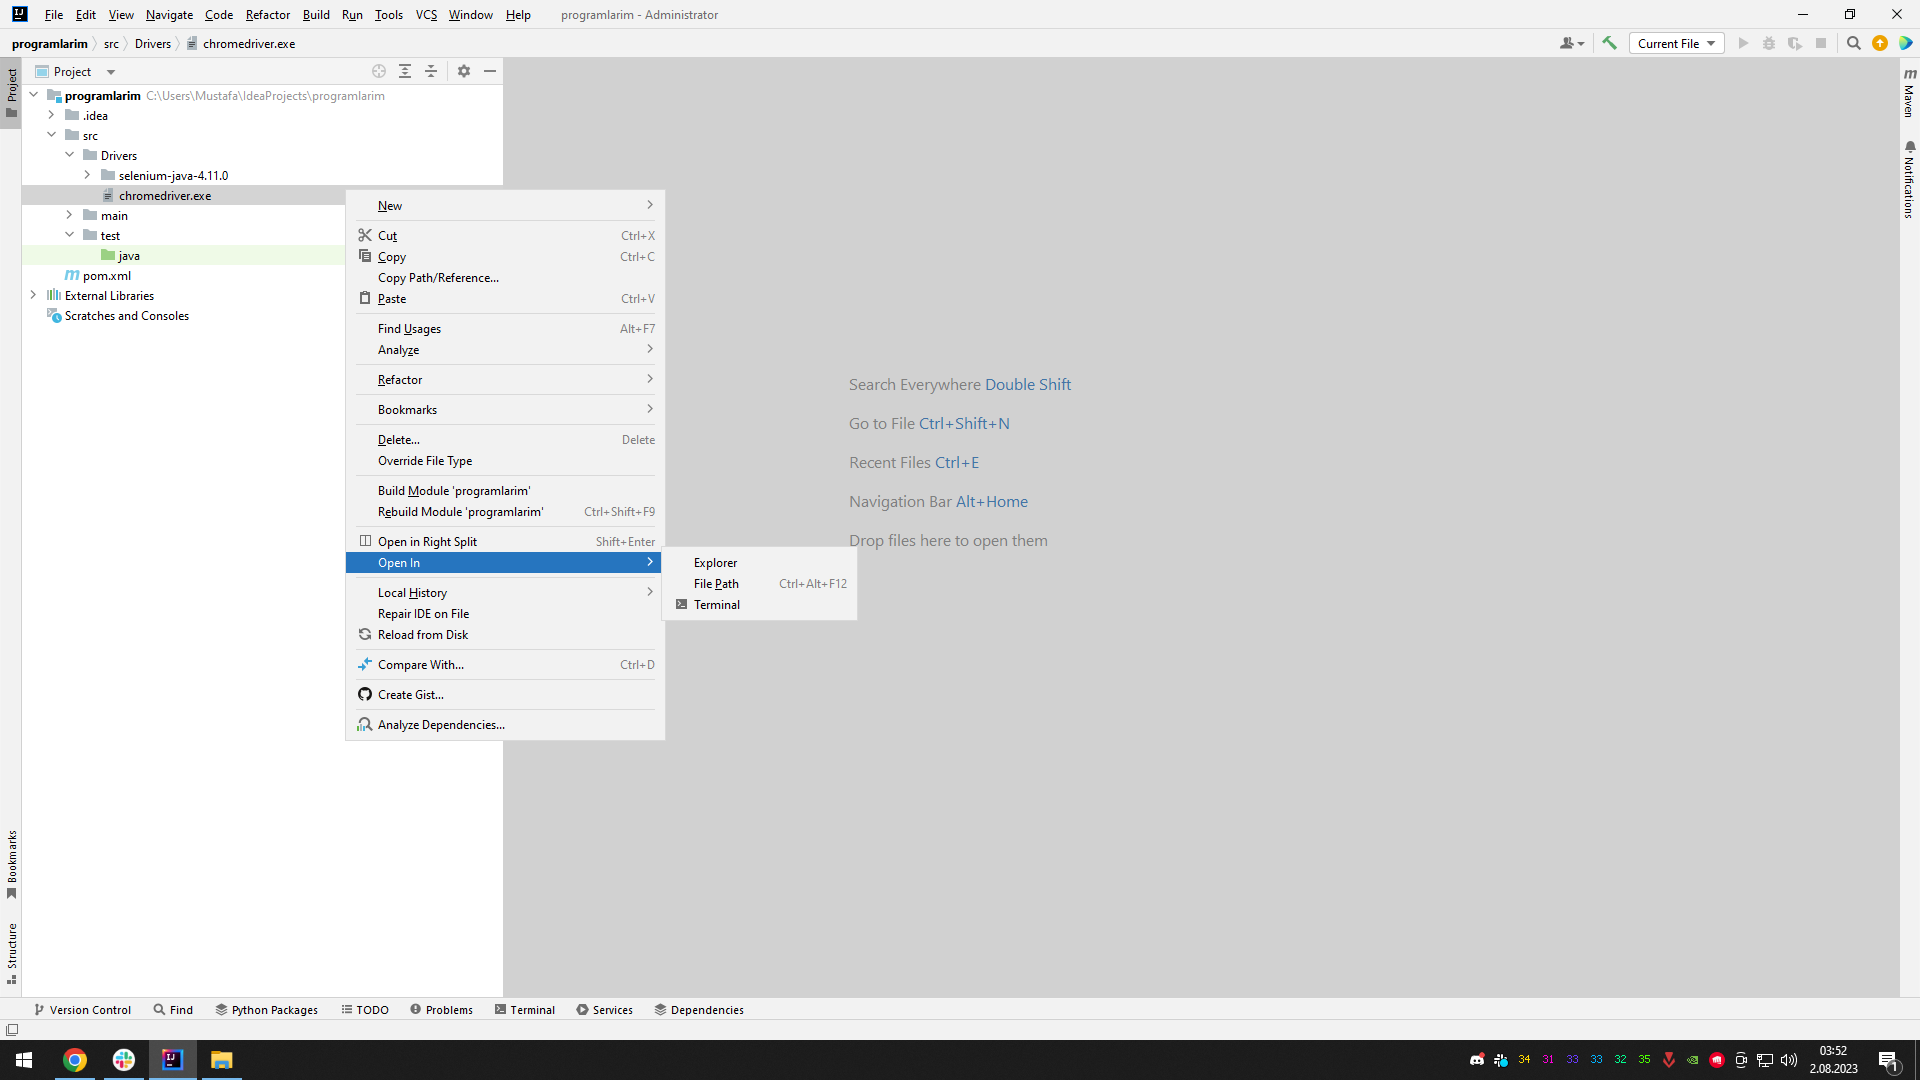Screen dimensions: 1920x1080
Task: Open IDE settings update icon in toolbar
Action: coord(1879,43)
